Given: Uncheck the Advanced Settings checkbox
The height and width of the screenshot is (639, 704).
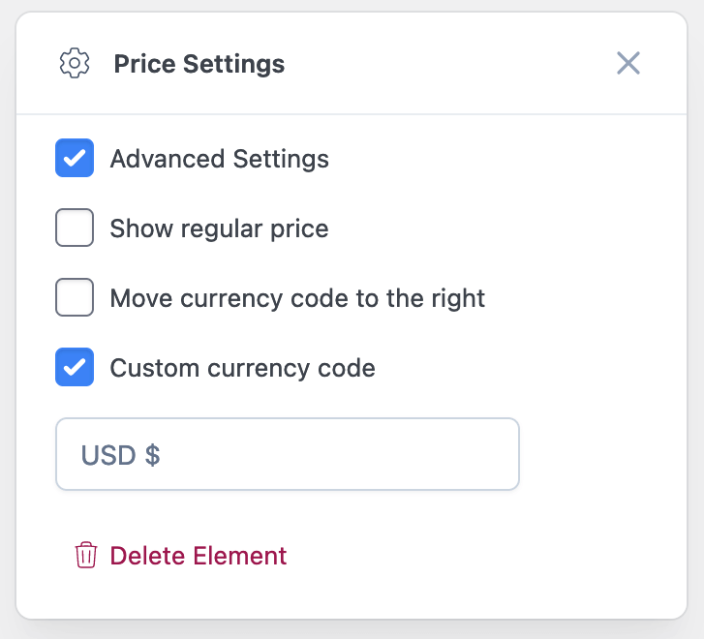Looking at the screenshot, I should (75, 158).
